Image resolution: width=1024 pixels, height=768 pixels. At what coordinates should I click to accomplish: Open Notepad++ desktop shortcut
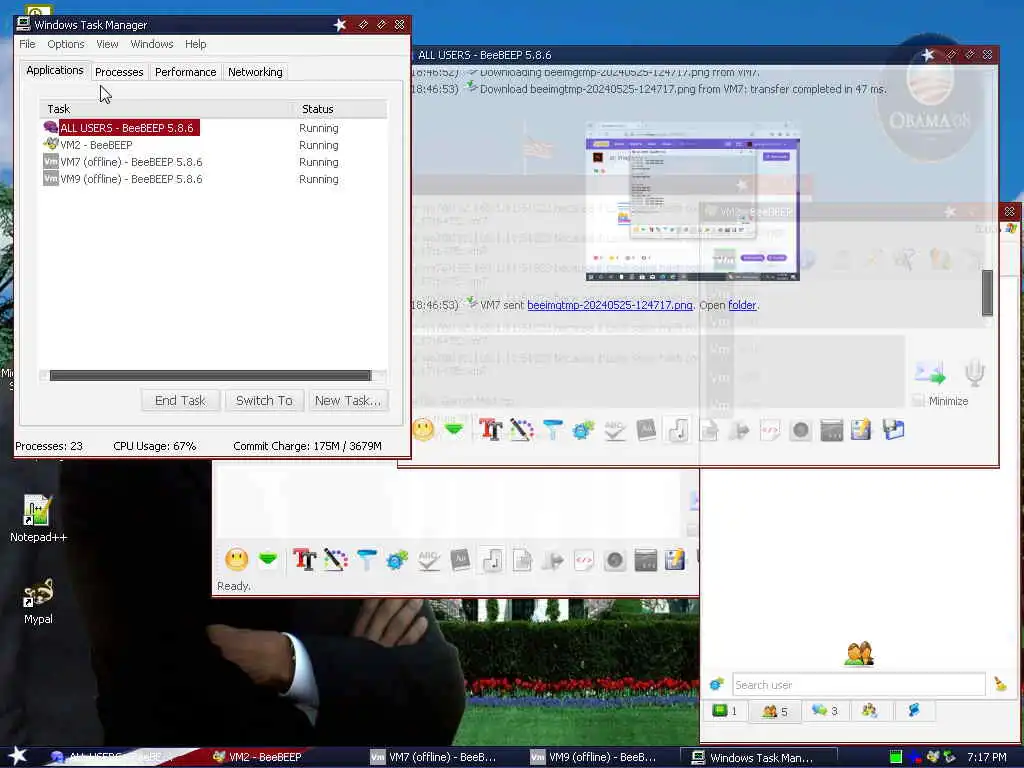(x=38, y=519)
